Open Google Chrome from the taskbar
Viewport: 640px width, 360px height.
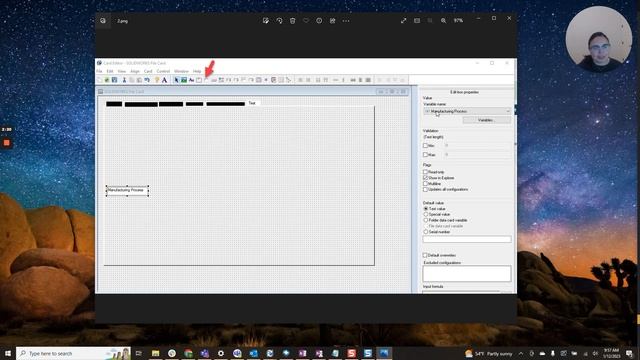click(x=188, y=353)
